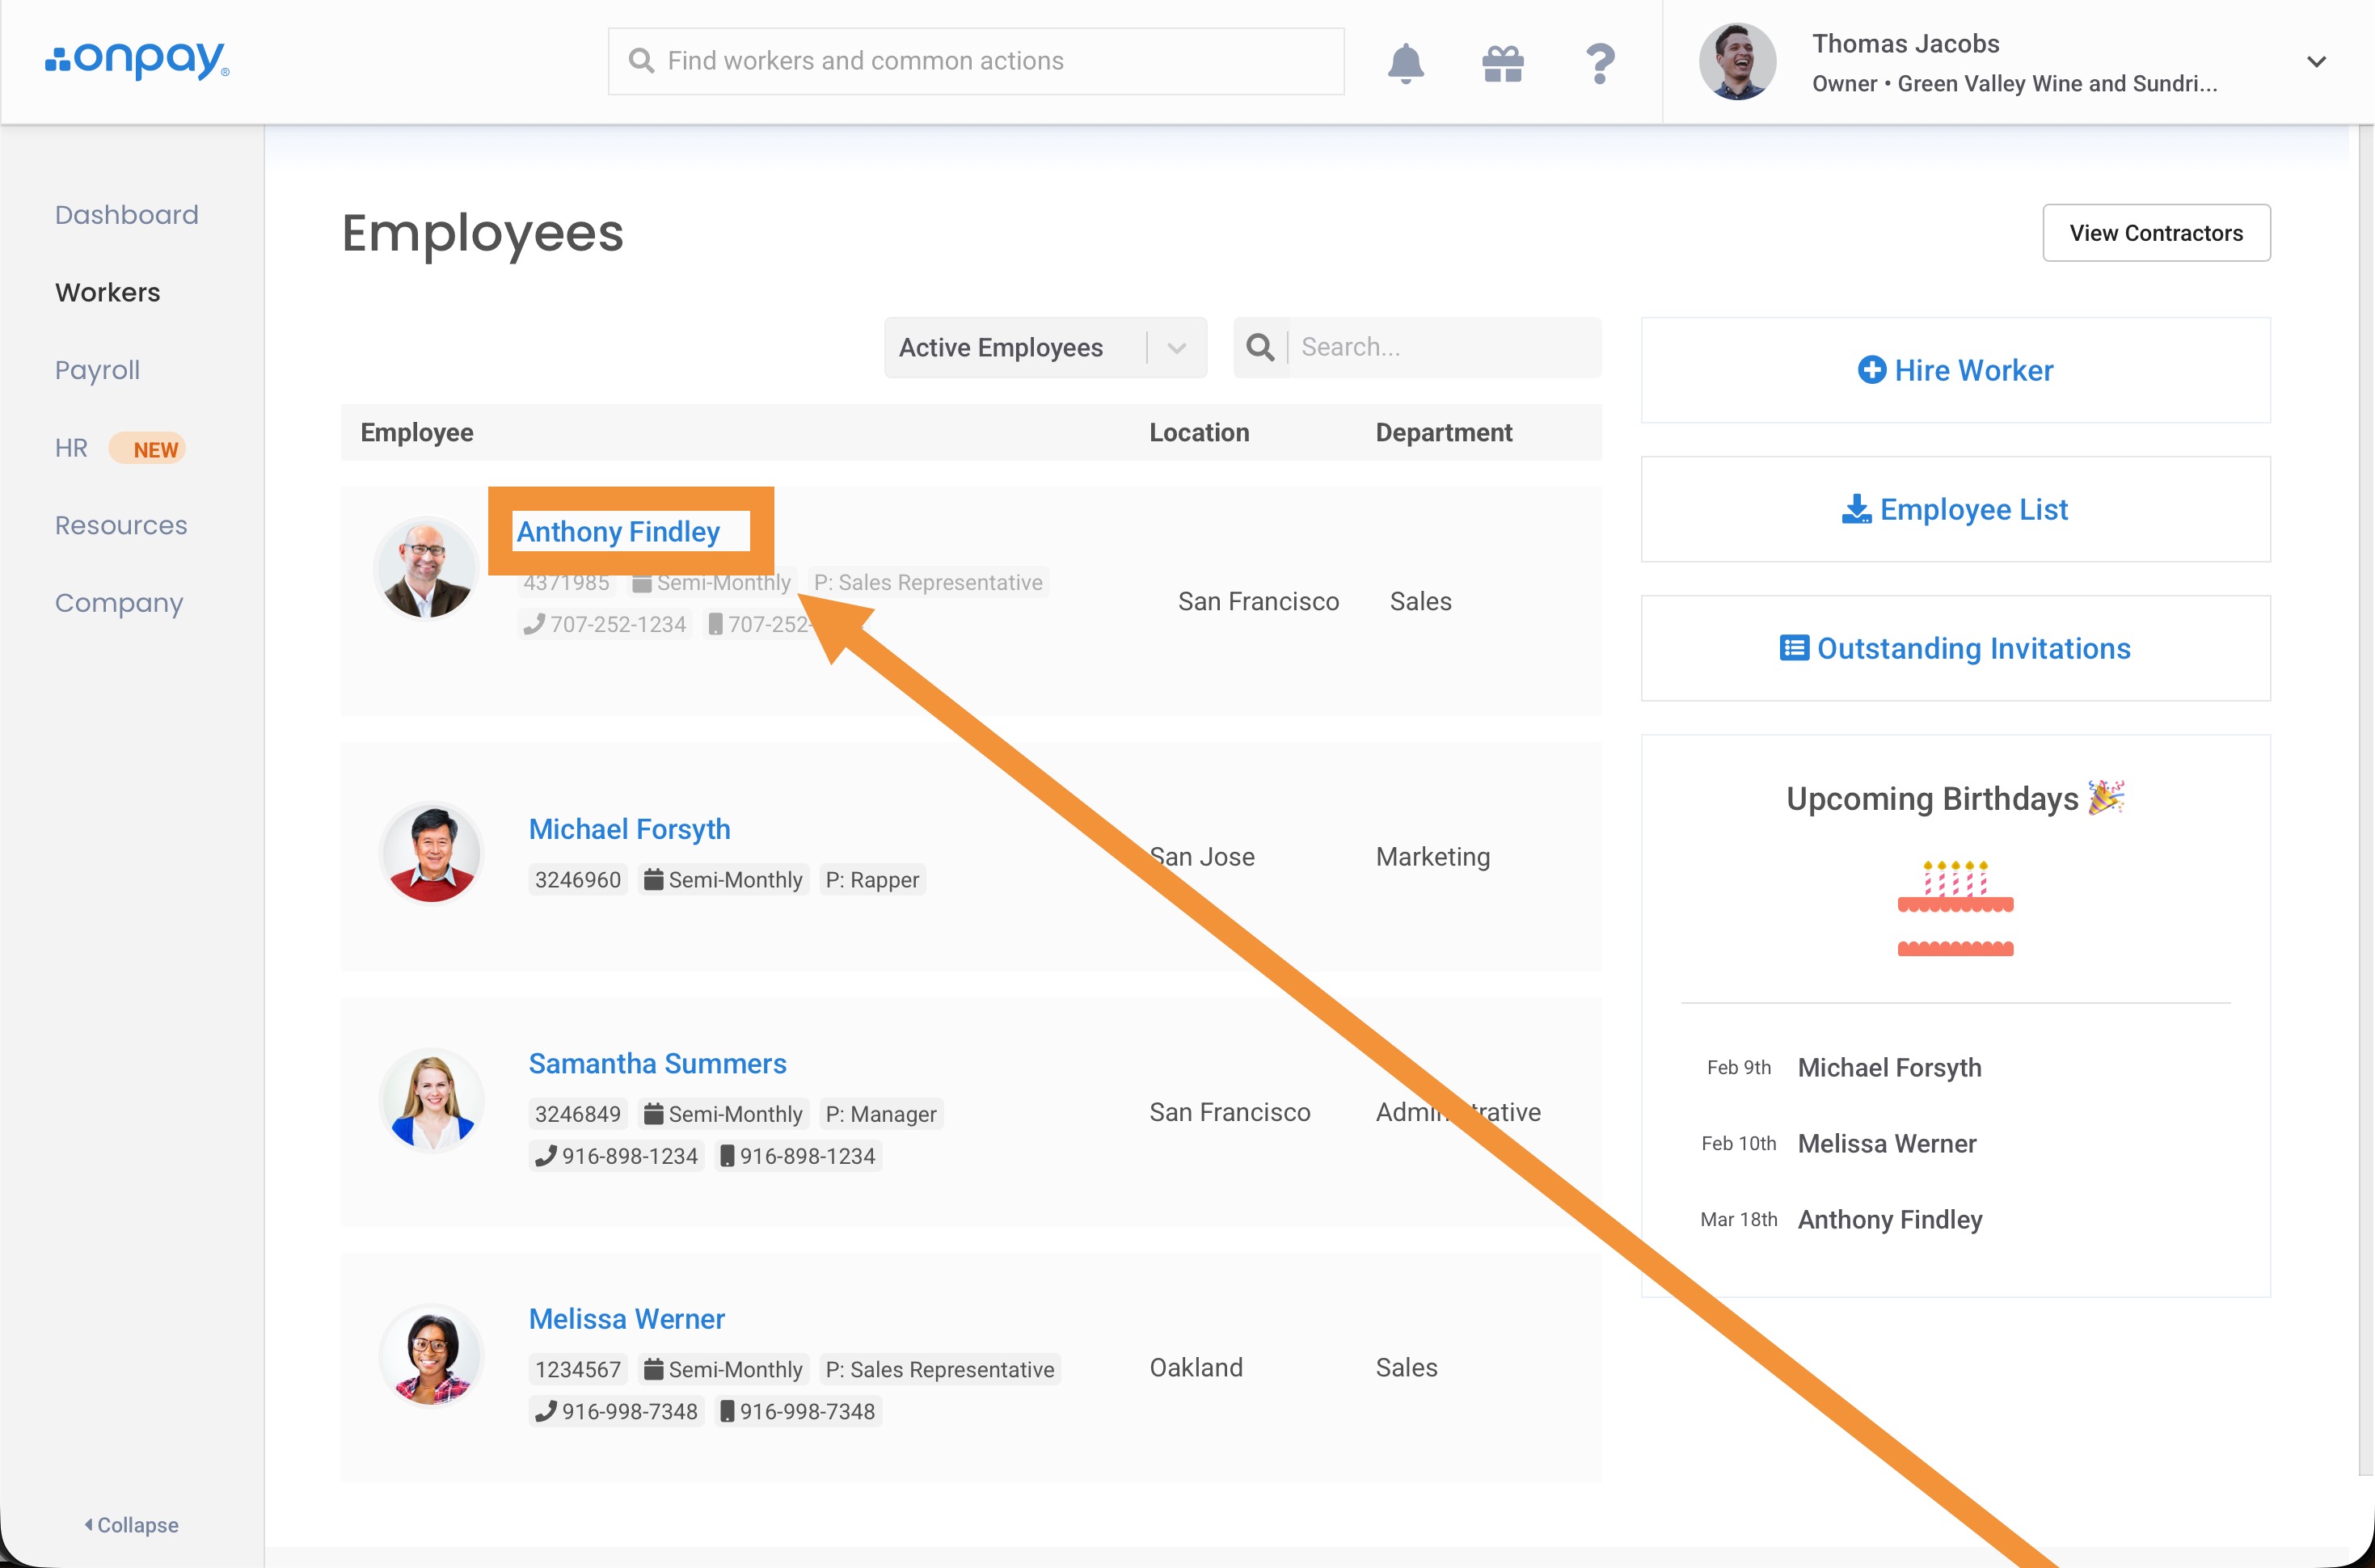Screen dimensions: 2375x1568
Task: Click the View Contractors button
Action: [2156, 233]
